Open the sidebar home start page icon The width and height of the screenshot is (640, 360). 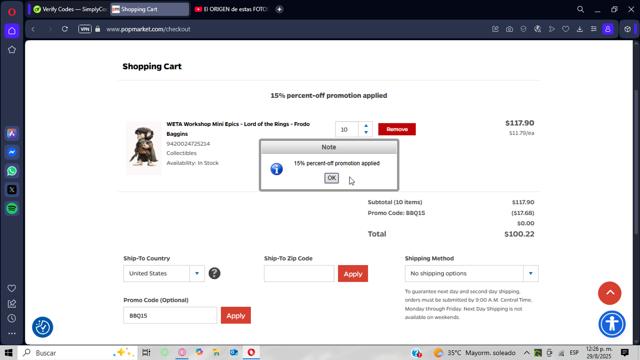pos(12,31)
